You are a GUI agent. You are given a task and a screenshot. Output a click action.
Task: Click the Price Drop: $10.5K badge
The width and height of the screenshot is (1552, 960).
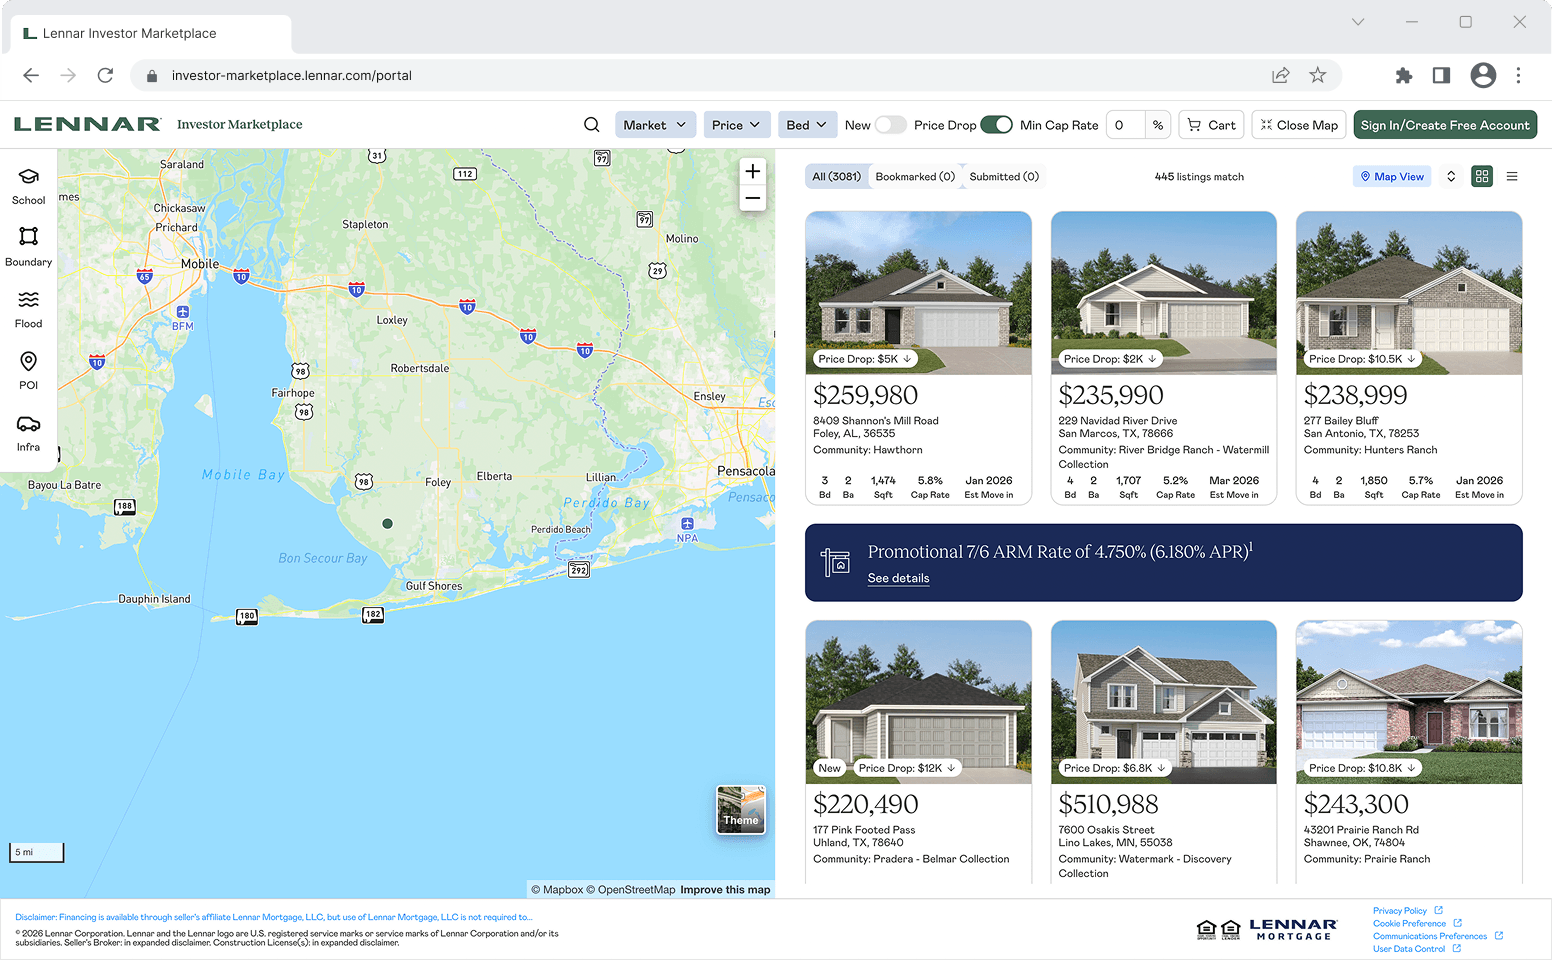coord(1362,359)
